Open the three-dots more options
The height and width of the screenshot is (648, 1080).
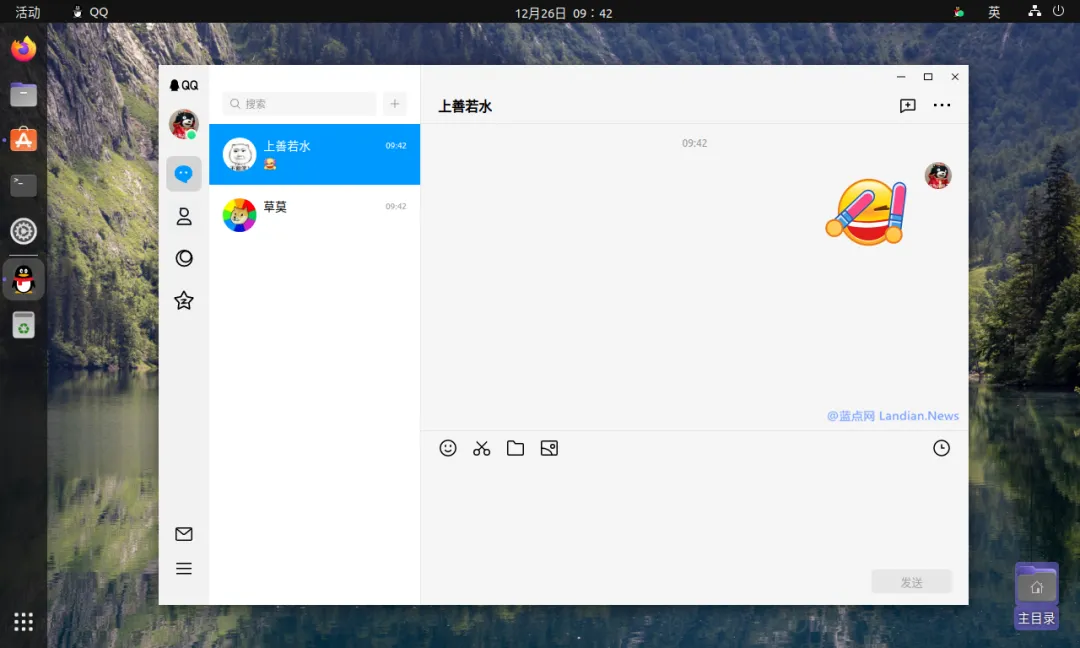(942, 105)
